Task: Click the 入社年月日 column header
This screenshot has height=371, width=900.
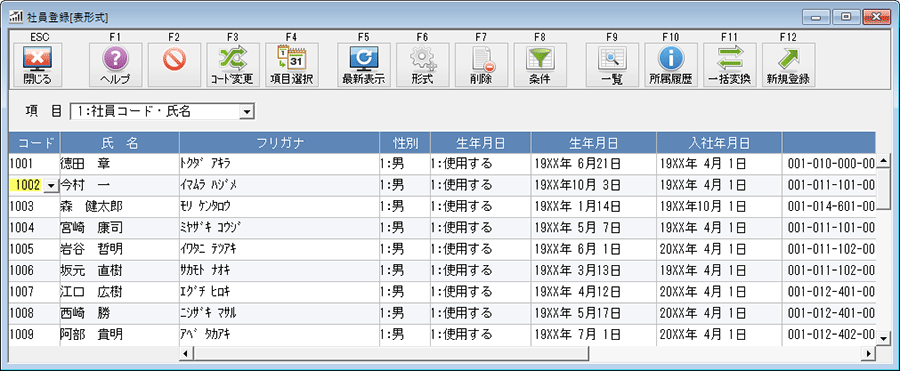Action: point(719,142)
